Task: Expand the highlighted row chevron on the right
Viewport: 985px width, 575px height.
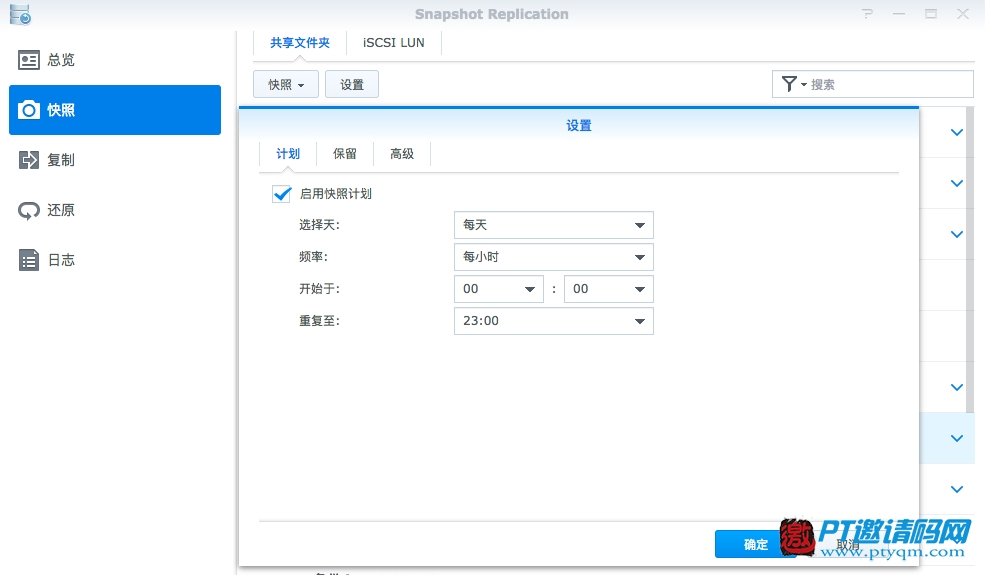Action: (957, 438)
